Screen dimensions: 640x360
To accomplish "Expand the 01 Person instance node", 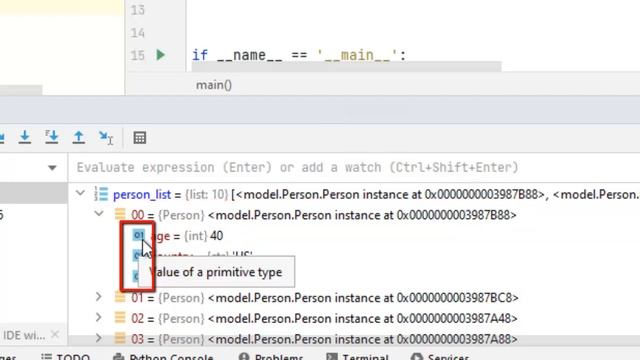I will (98, 296).
